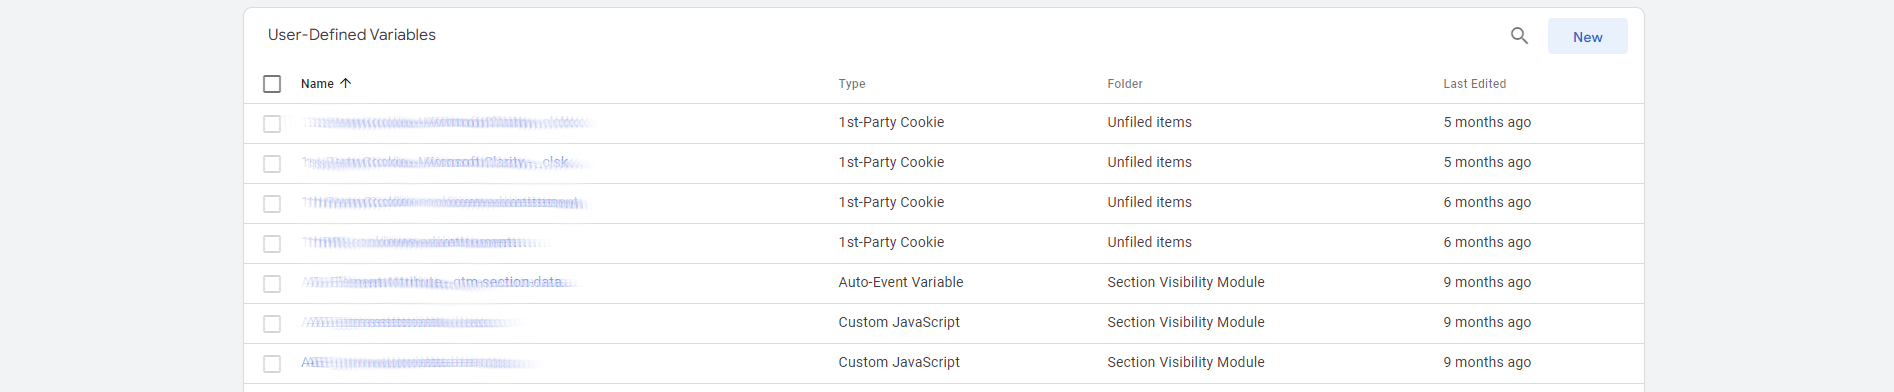Tick the select-all checkbox in the header
The height and width of the screenshot is (392, 1894).
(x=272, y=84)
